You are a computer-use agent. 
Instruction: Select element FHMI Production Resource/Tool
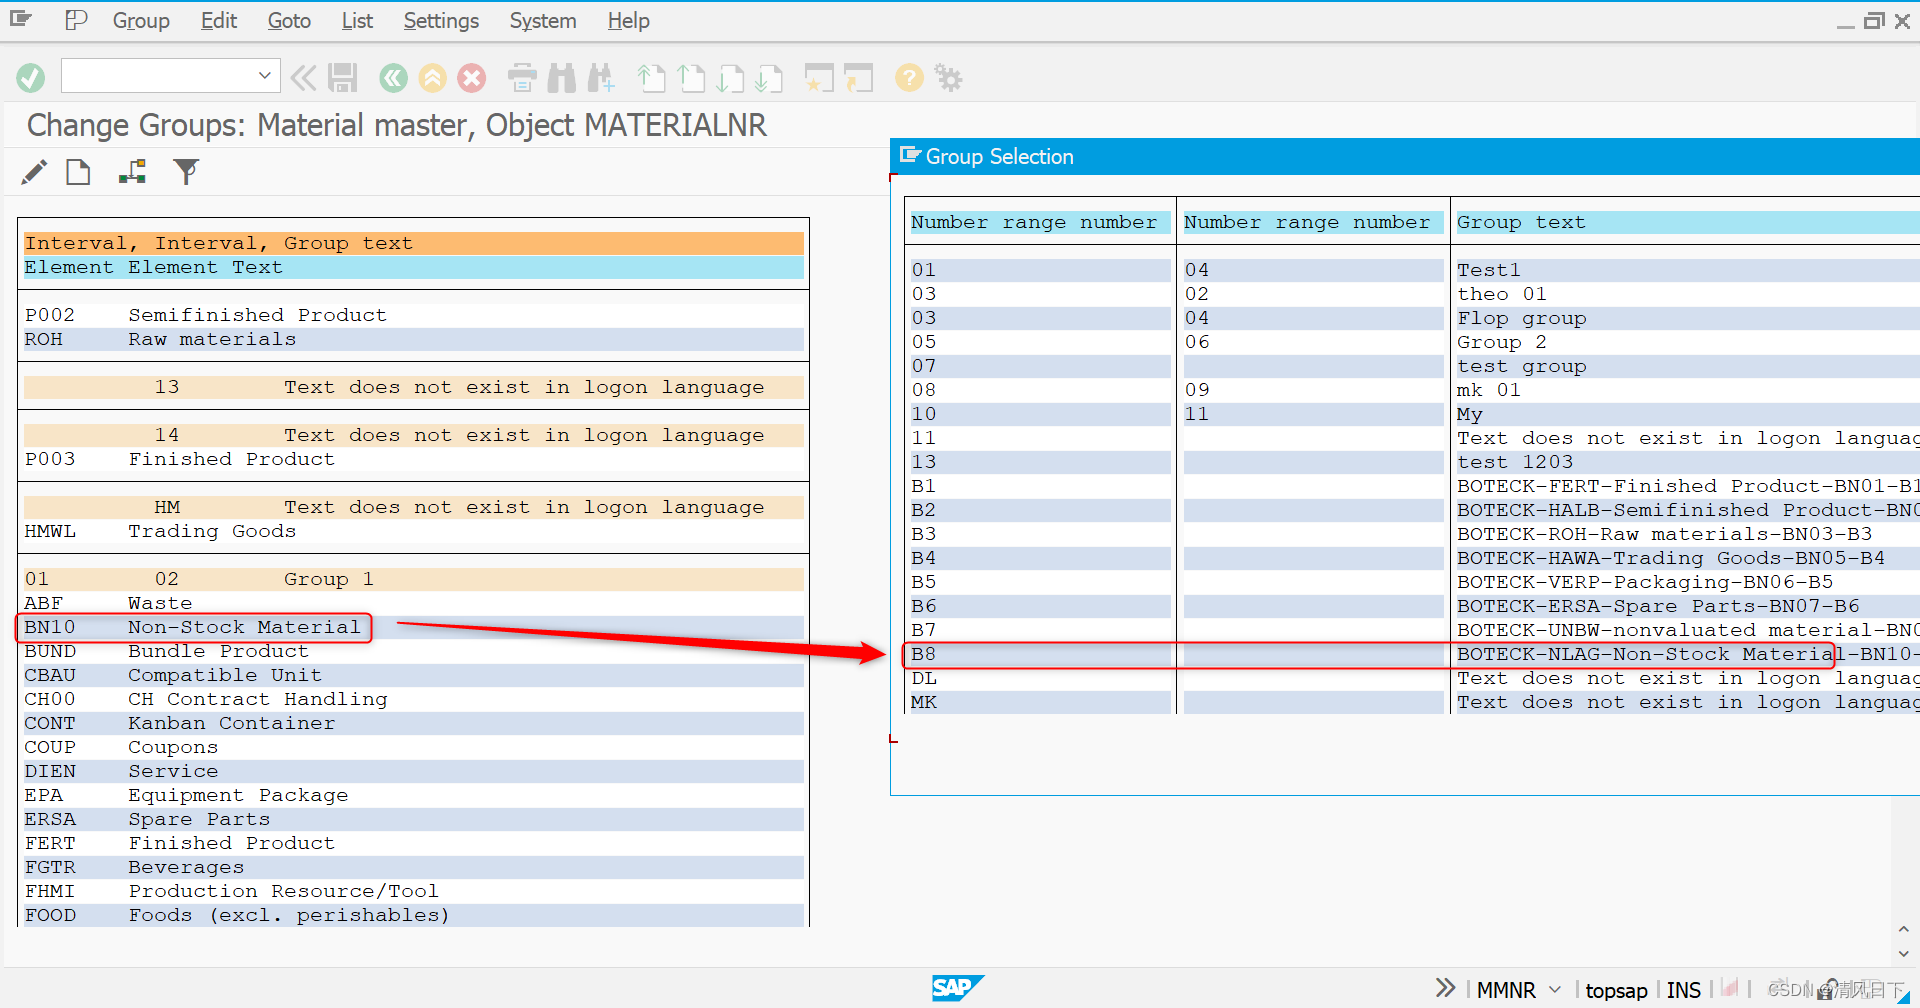(x=413, y=891)
